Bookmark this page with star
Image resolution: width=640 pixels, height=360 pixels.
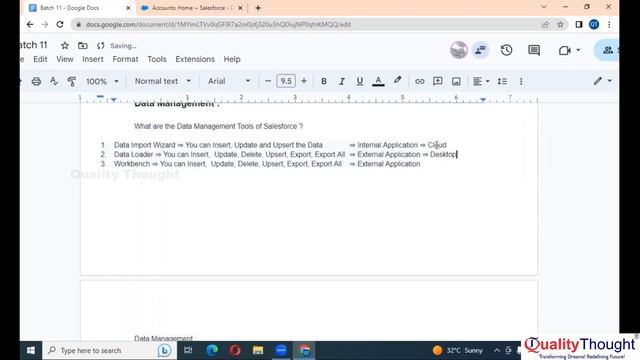560,24
